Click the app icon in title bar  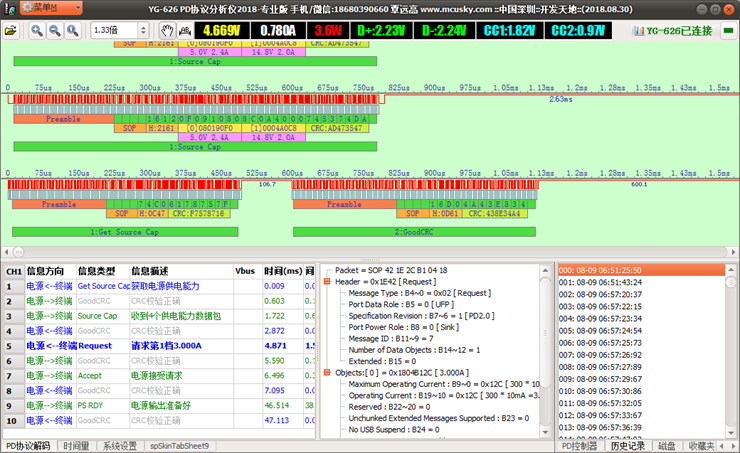(10, 8)
